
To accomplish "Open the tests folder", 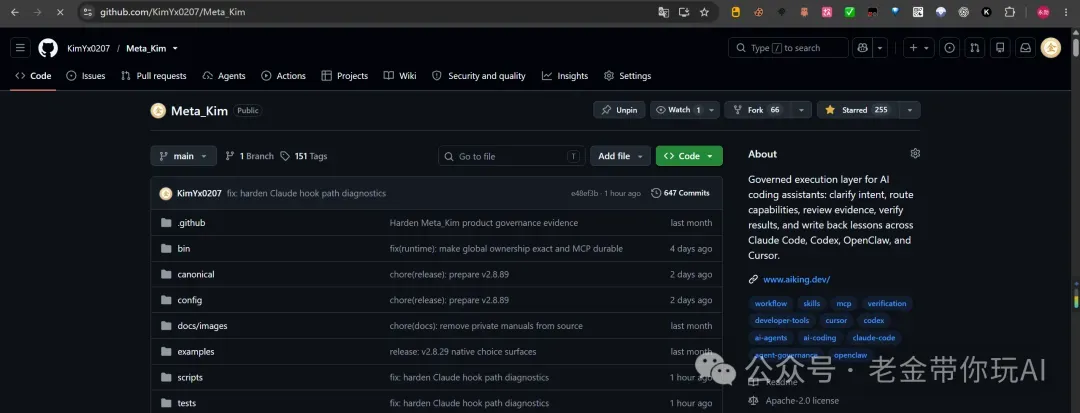I will pos(187,403).
